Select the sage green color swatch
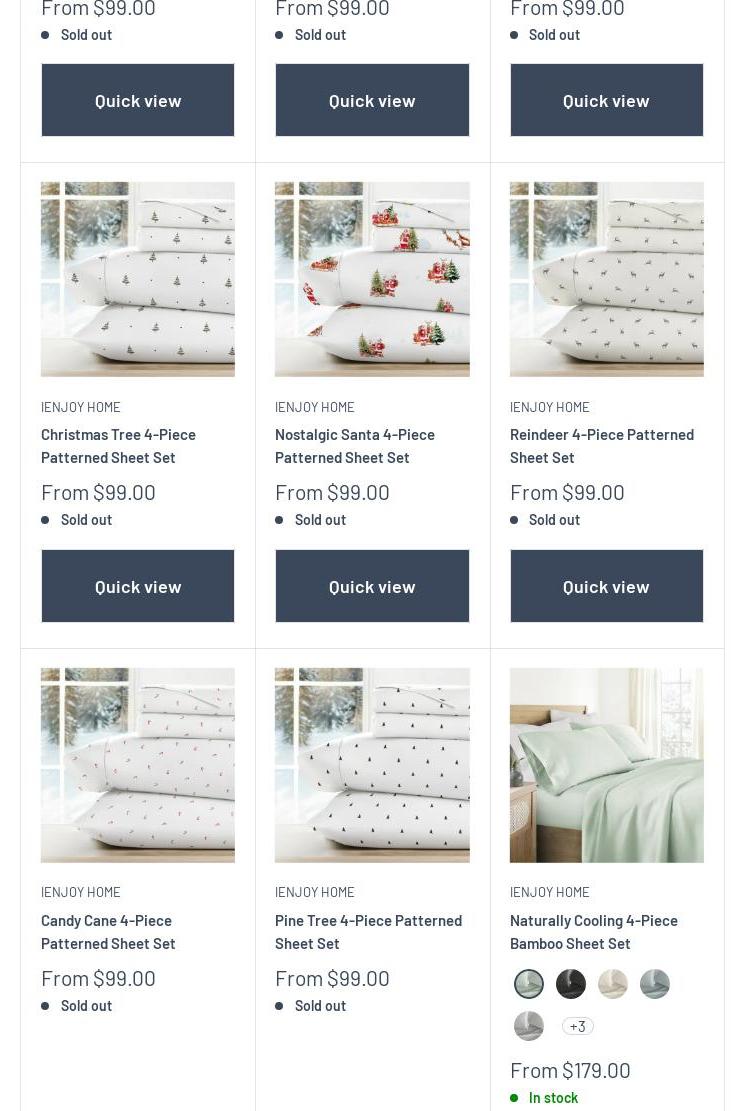745x1111 pixels. [x=529, y=983]
